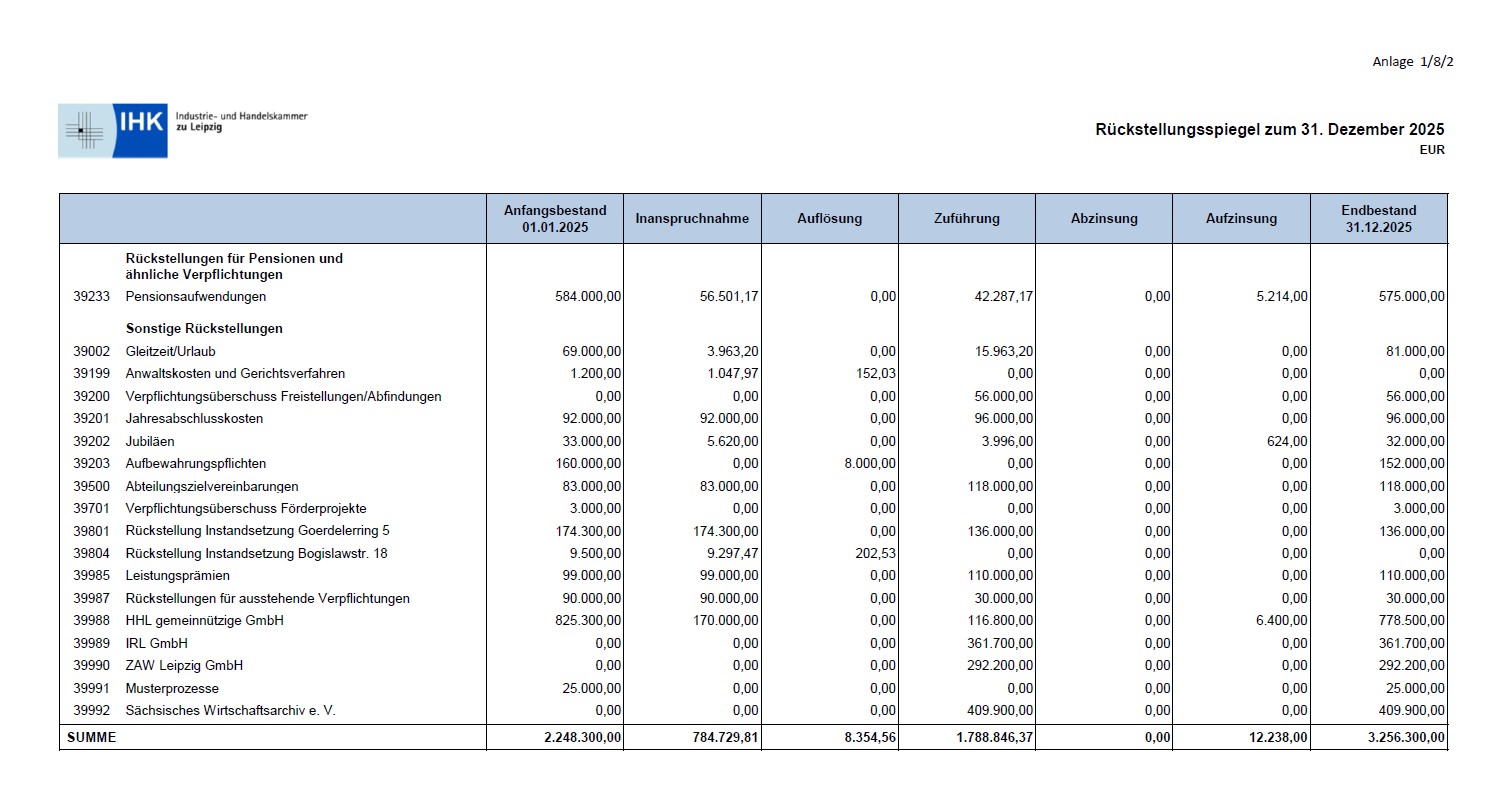1489x800 pixels.
Task: Select the Sächsisches Wirtschaftsarchiv e. V. row
Action: click(x=753, y=711)
